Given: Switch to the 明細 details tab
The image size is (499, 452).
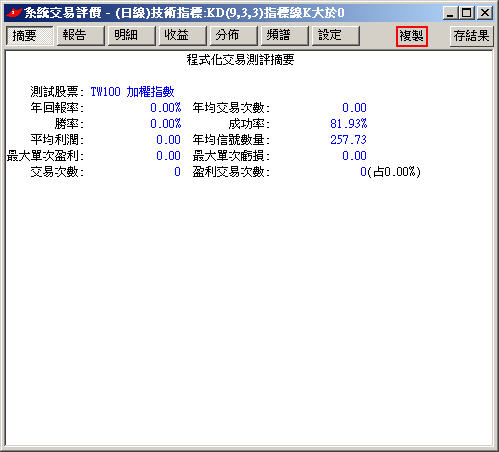Looking at the screenshot, I should pos(131,35).
